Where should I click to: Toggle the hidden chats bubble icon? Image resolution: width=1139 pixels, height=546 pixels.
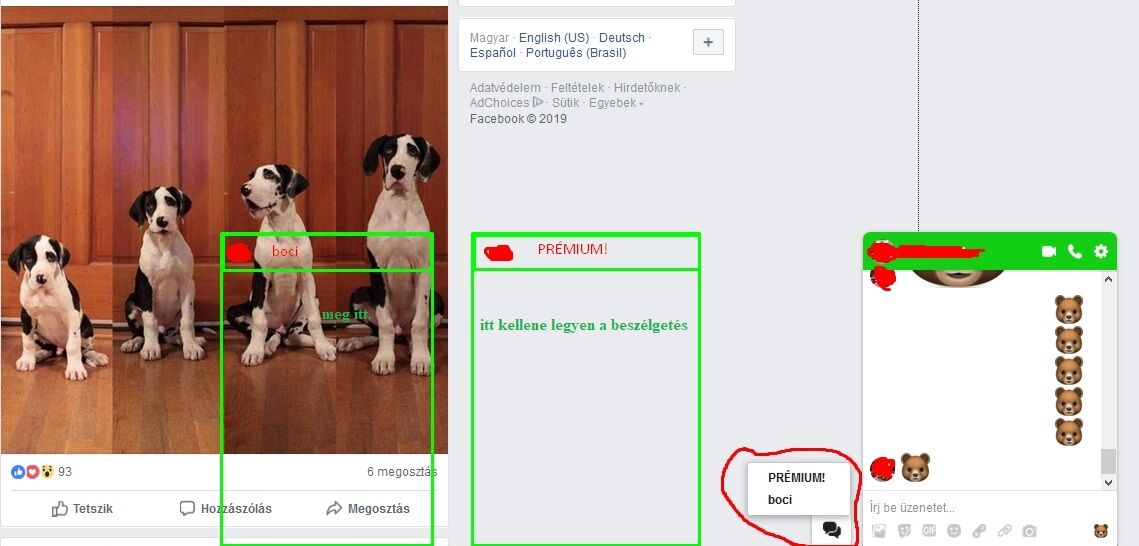coord(832,529)
